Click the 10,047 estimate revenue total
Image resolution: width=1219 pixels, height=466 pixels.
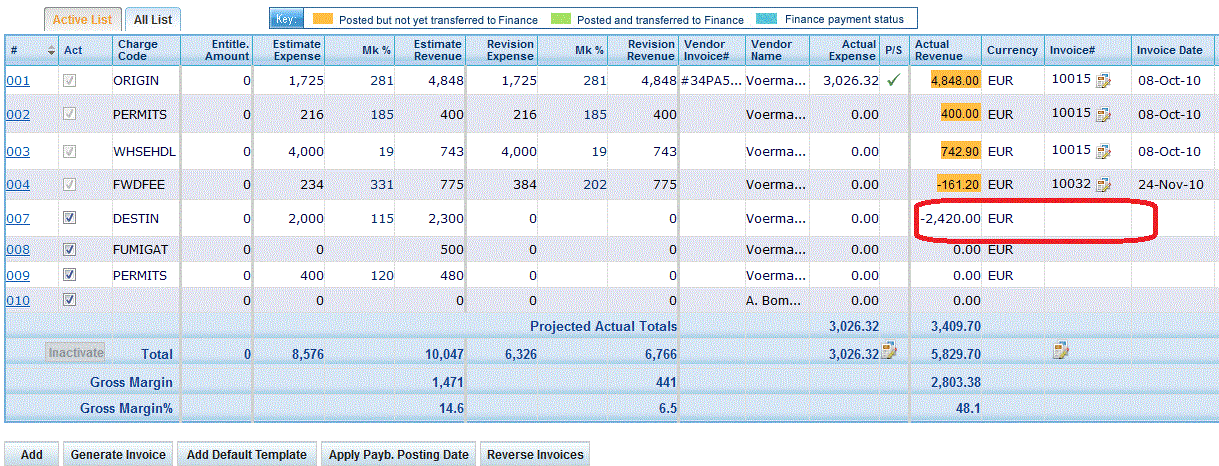pyautogui.click(x=443, y=354)
